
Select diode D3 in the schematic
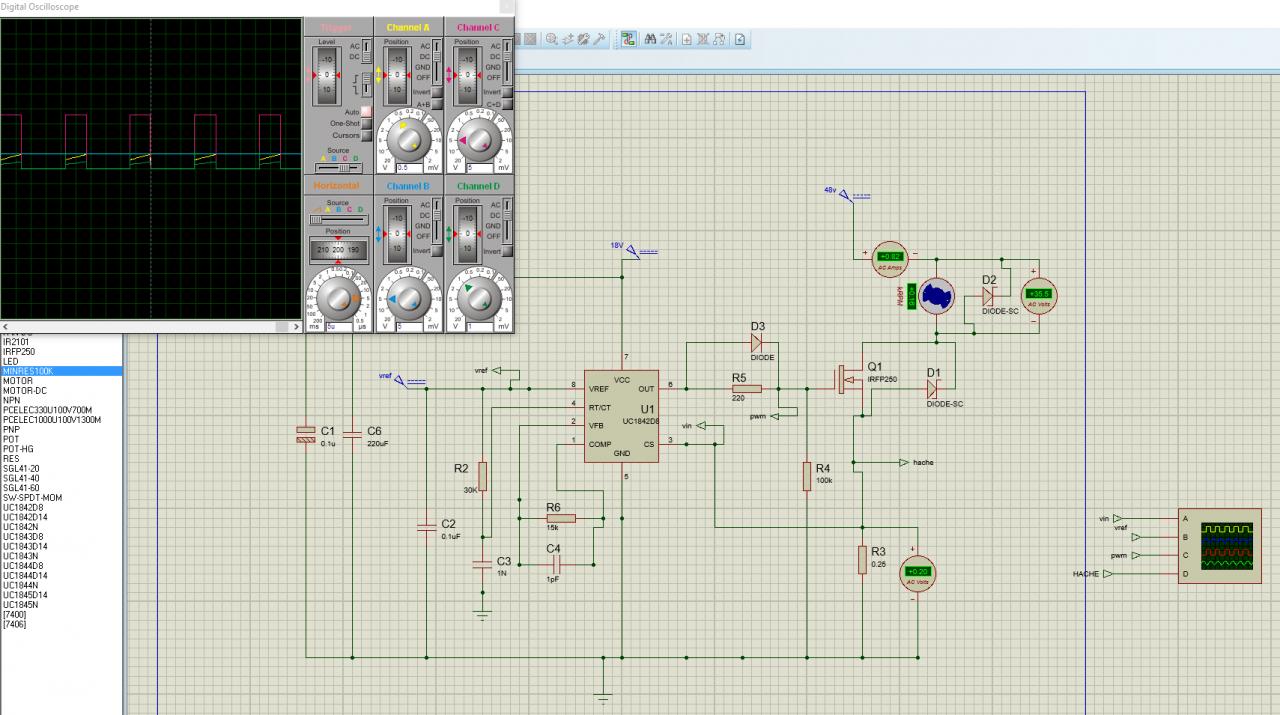pyautogui.click(x=757, y=342)
